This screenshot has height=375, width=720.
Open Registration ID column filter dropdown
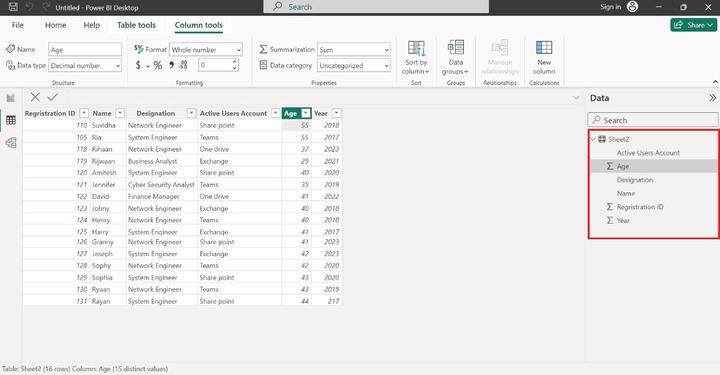coord(84,113)
